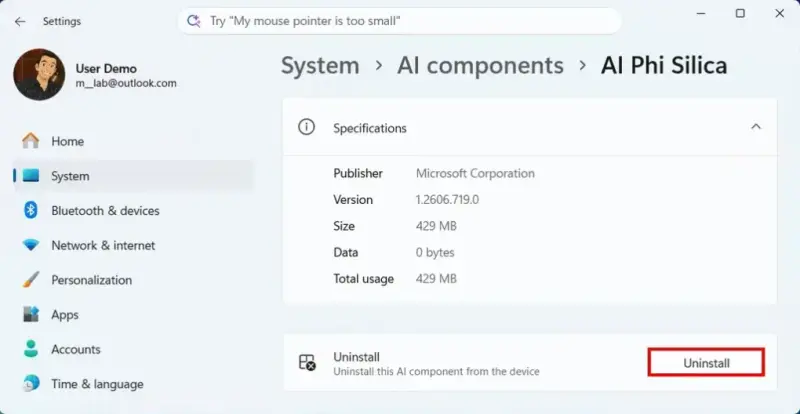This screenshot has width=800, height=414.
Task: Click the m__lab@outlook.com account email
Action: (126, 83)
